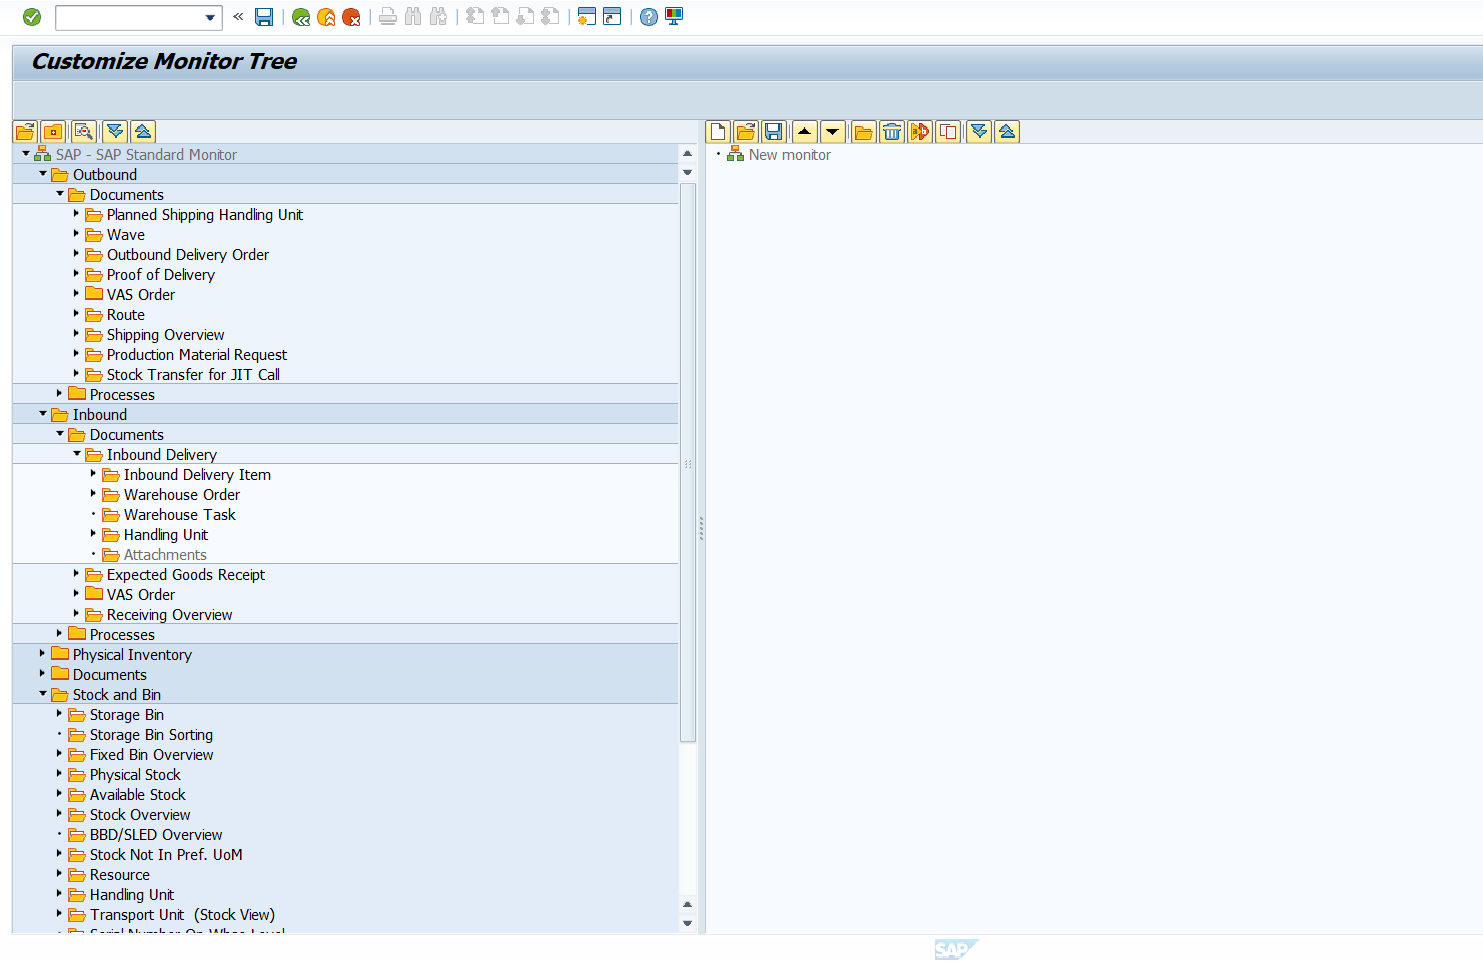Collapse all nodes in the left tree toolbar
Image resolution: width=1483 pixels, height=961 pixels.
pos(143,132)
